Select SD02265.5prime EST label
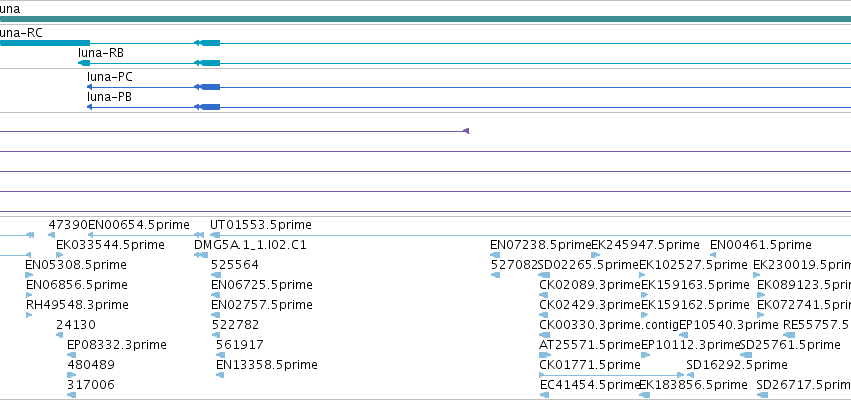 pos(589,265)
